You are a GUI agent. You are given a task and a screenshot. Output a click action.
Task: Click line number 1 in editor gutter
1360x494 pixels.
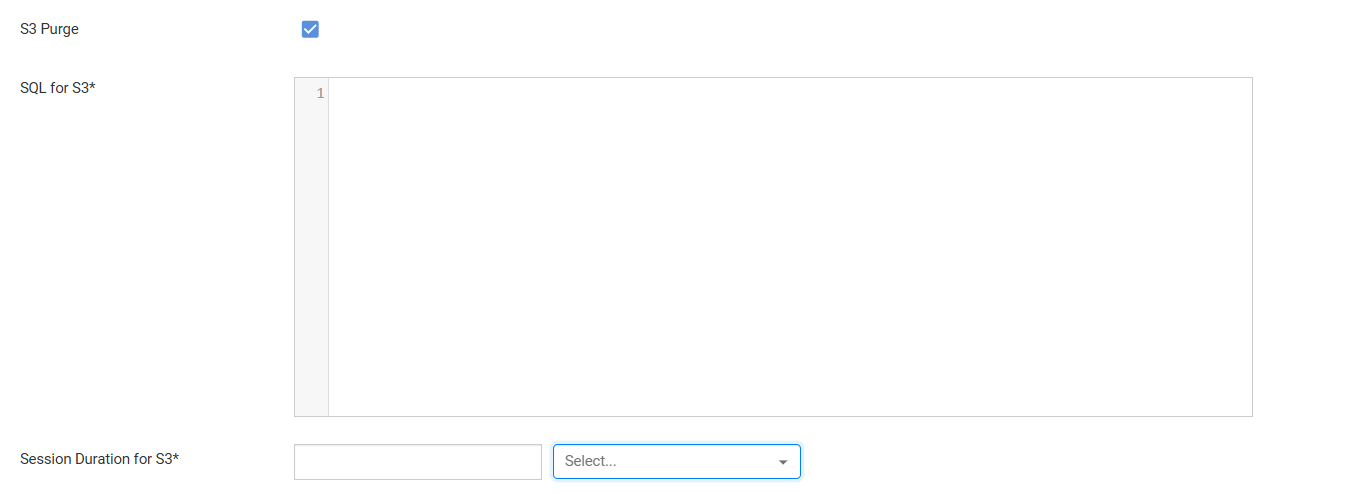click(320, 93)
